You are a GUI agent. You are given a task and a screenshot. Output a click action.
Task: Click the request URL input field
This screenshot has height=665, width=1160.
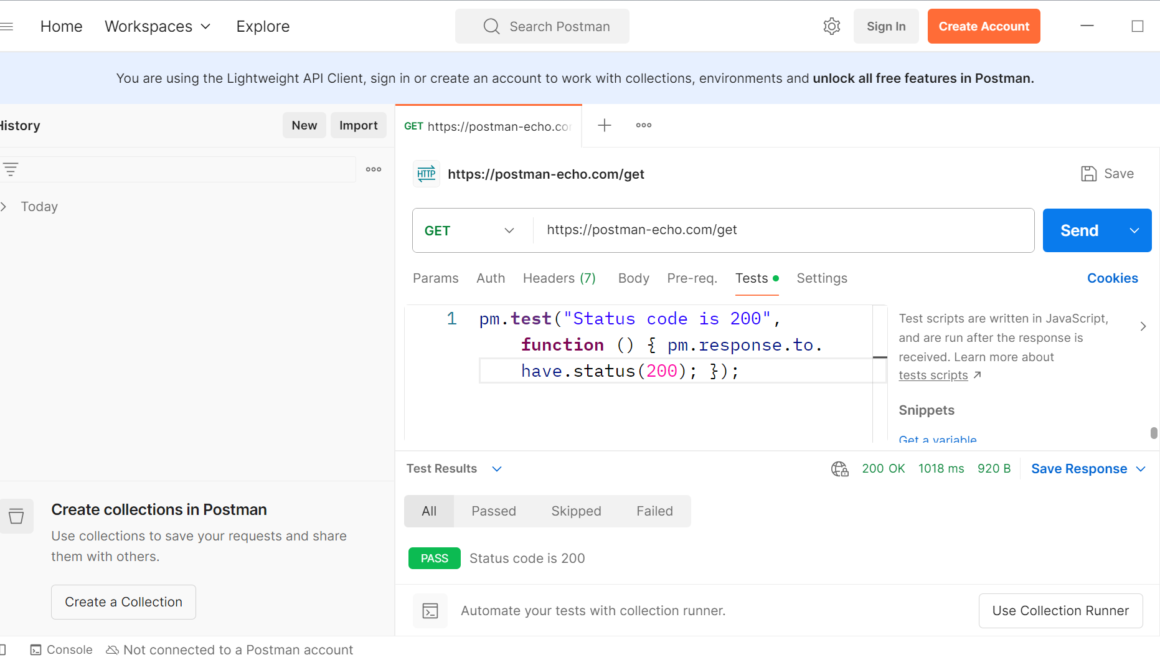[x=783, y=230]
